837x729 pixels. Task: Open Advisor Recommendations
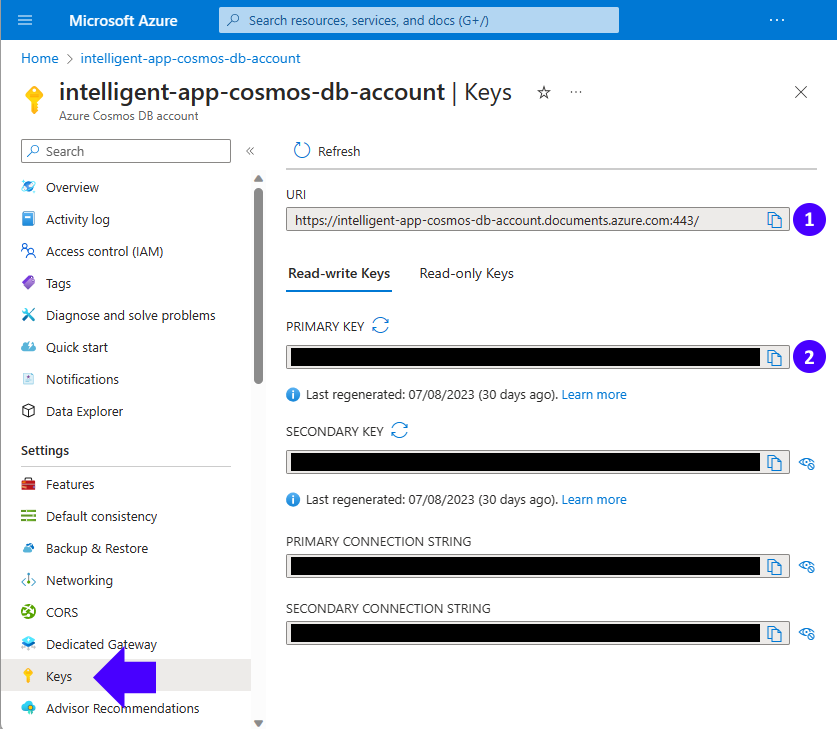(125, 709)
